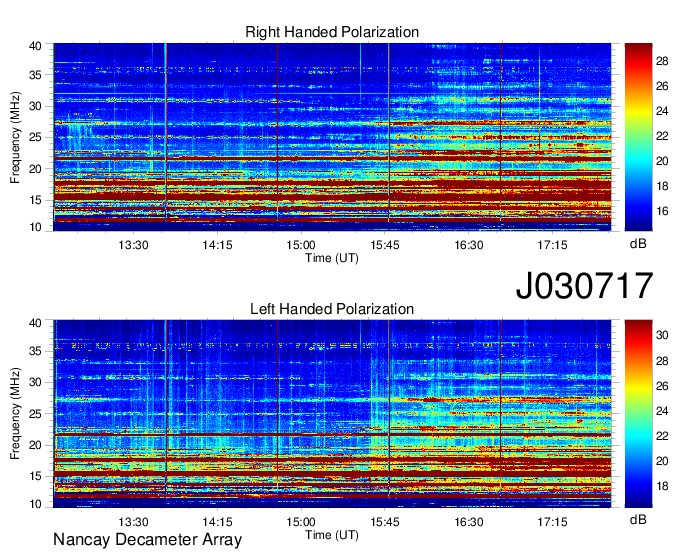Click the "dB" unit under Right Handed color bar

pos(638,244)
